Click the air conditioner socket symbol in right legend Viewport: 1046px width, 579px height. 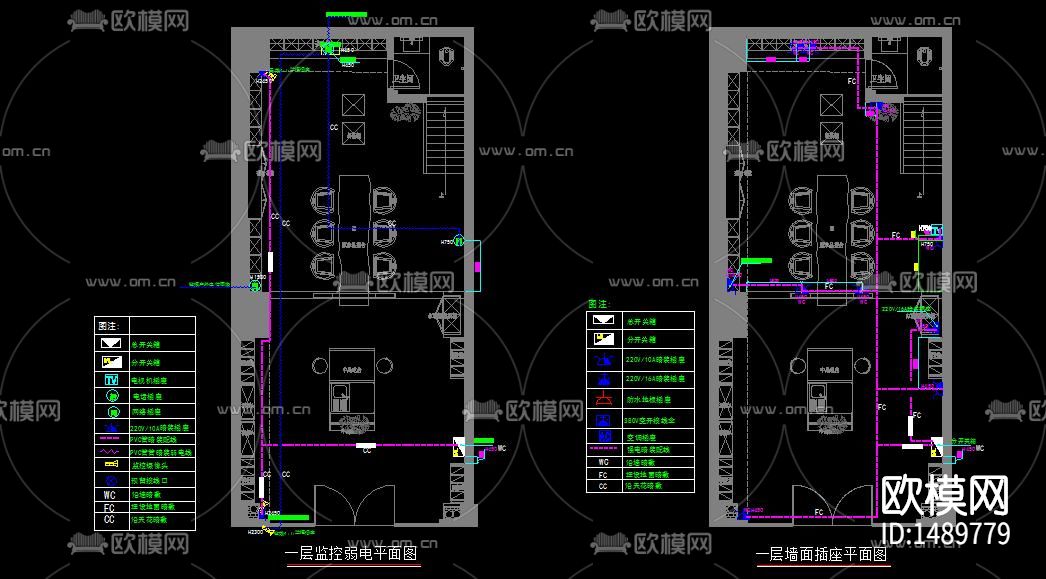[603, 435]
